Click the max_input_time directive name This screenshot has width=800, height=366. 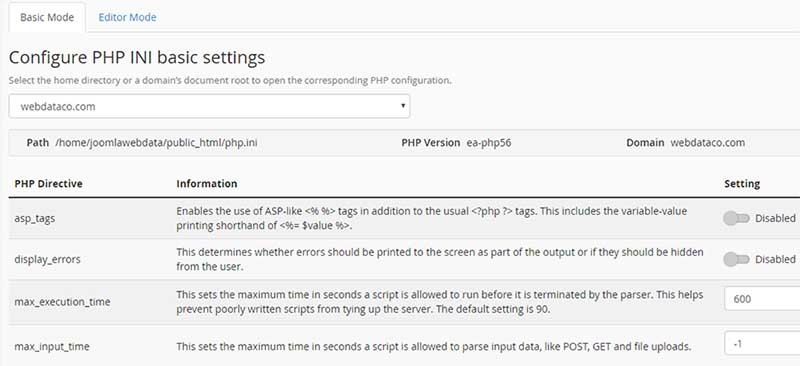52,347
